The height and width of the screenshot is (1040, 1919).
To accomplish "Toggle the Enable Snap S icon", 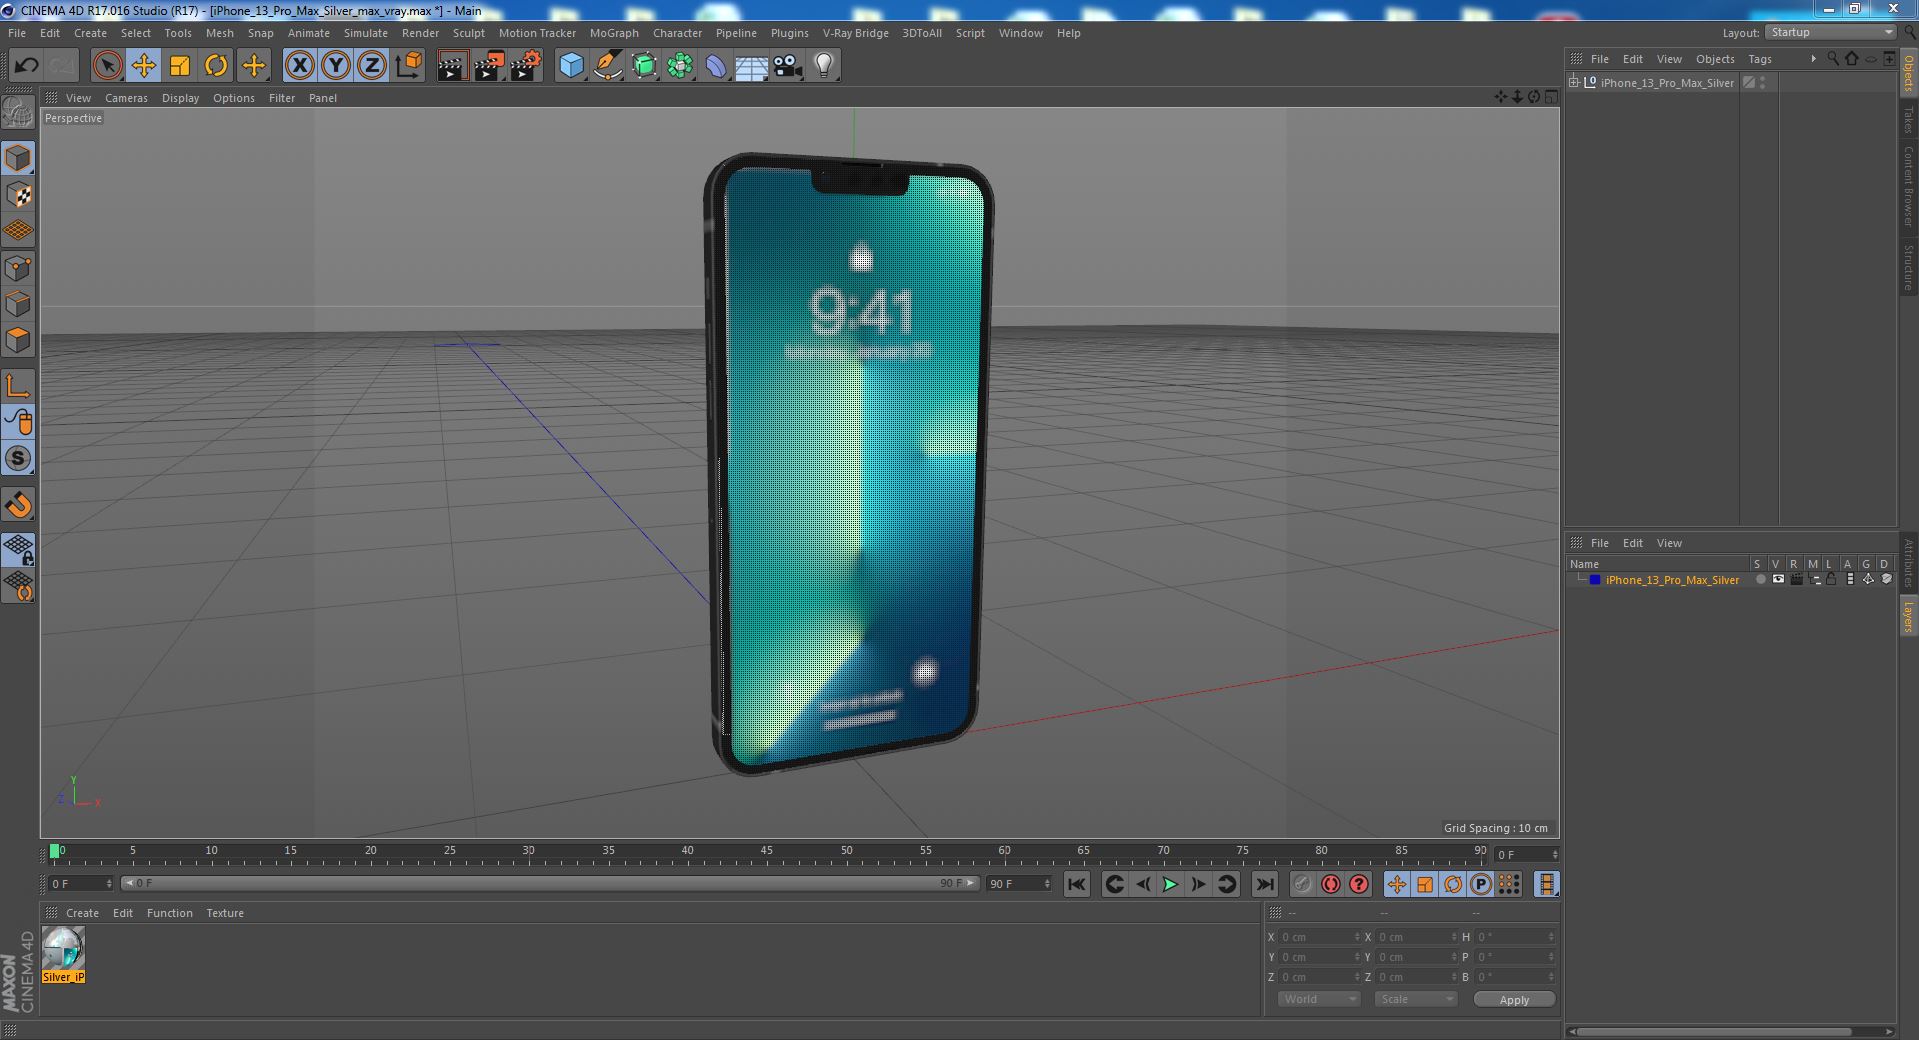I will tap(19, 458).
